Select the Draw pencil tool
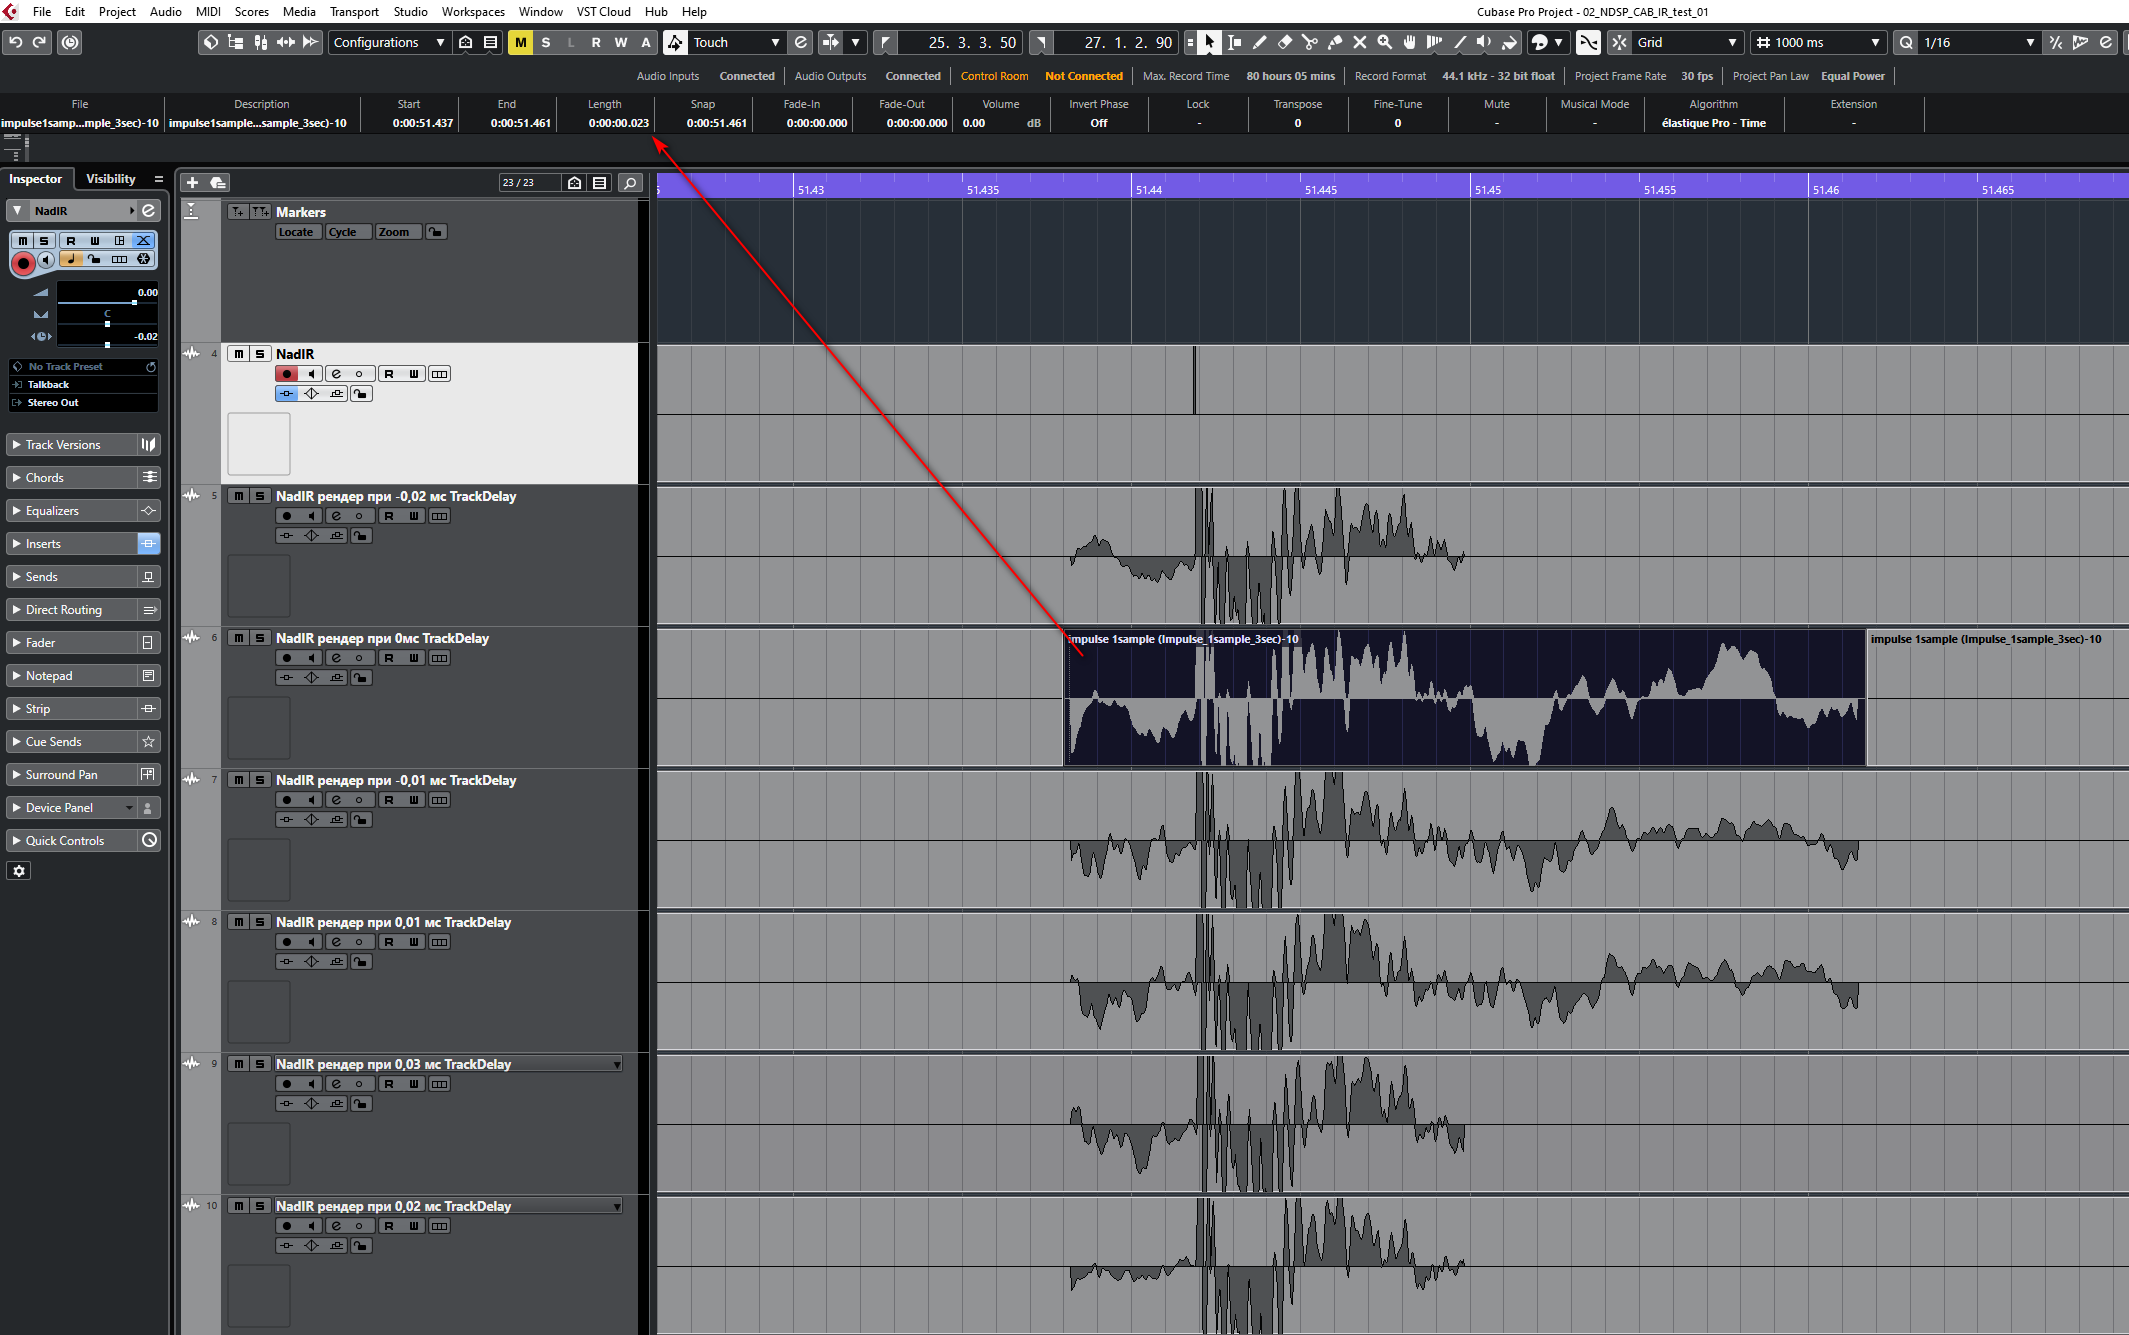This screenshot has height=1335, width=2129. 1260,42
